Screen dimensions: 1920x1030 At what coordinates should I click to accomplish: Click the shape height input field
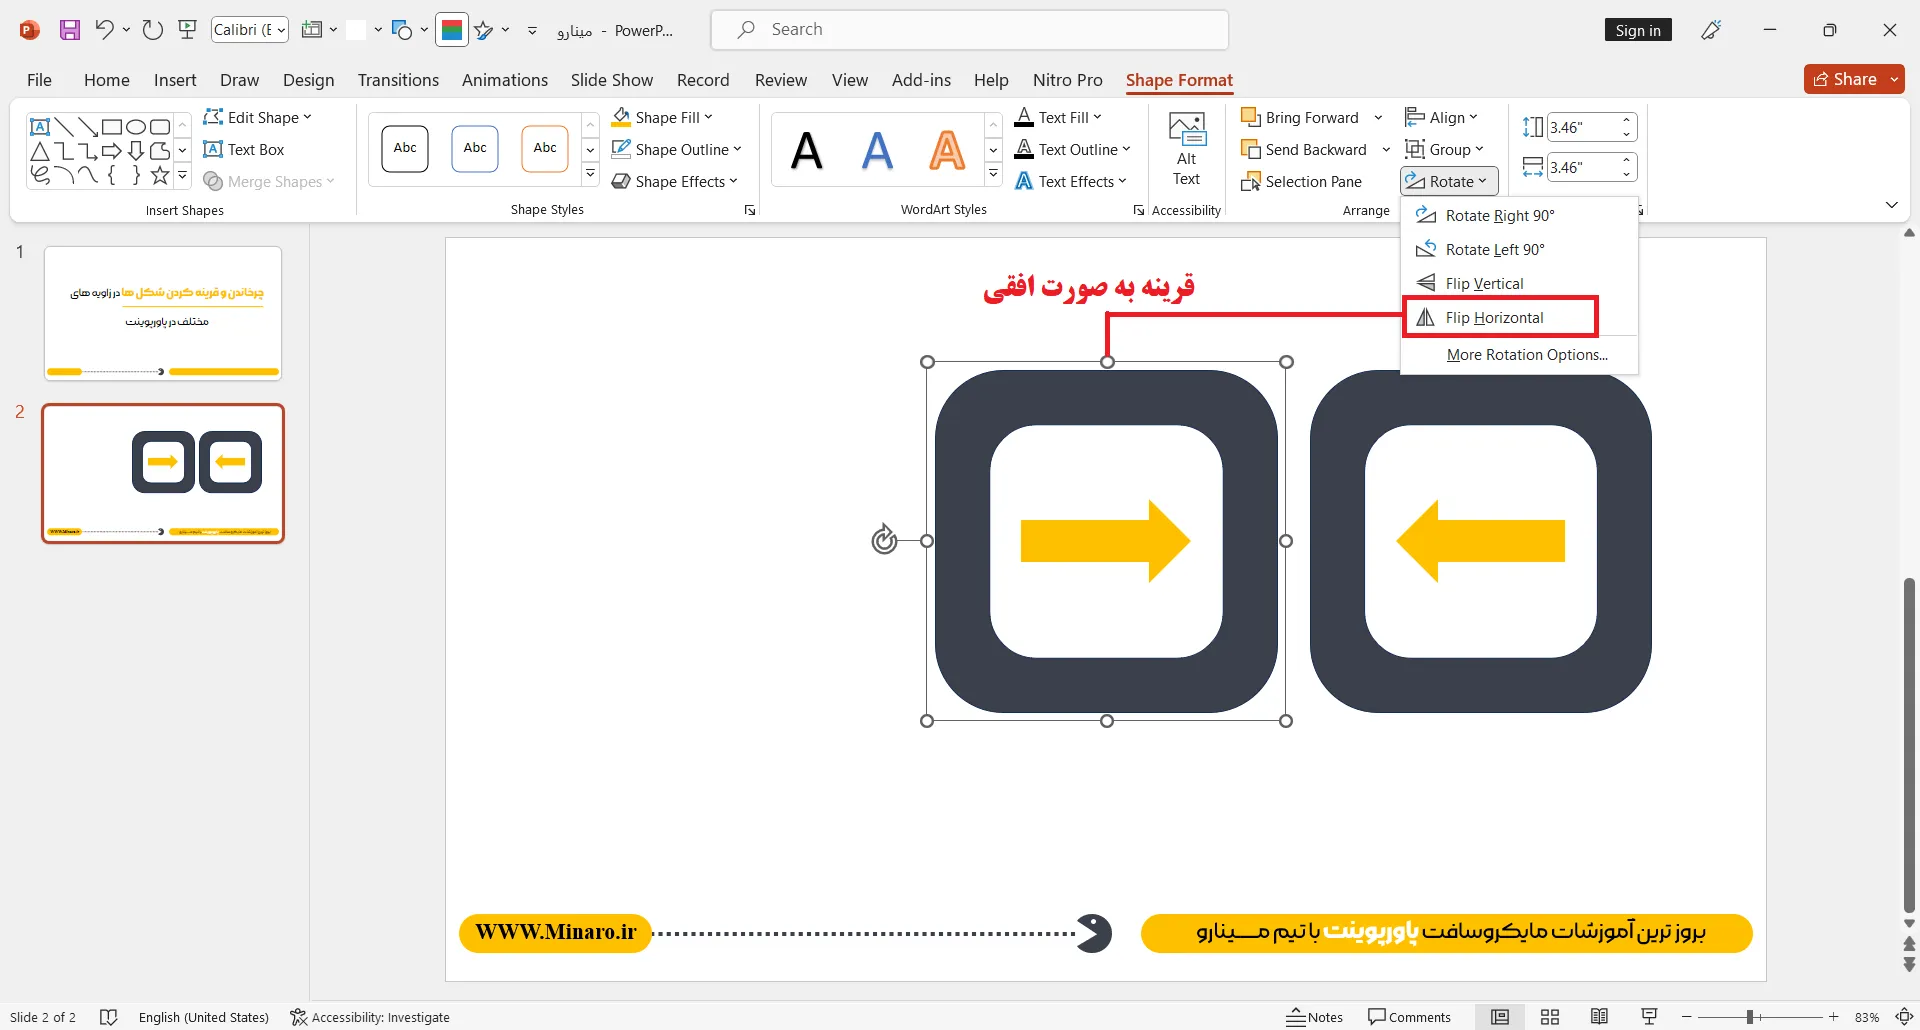pyautogui.click(x=1581, y=127)
